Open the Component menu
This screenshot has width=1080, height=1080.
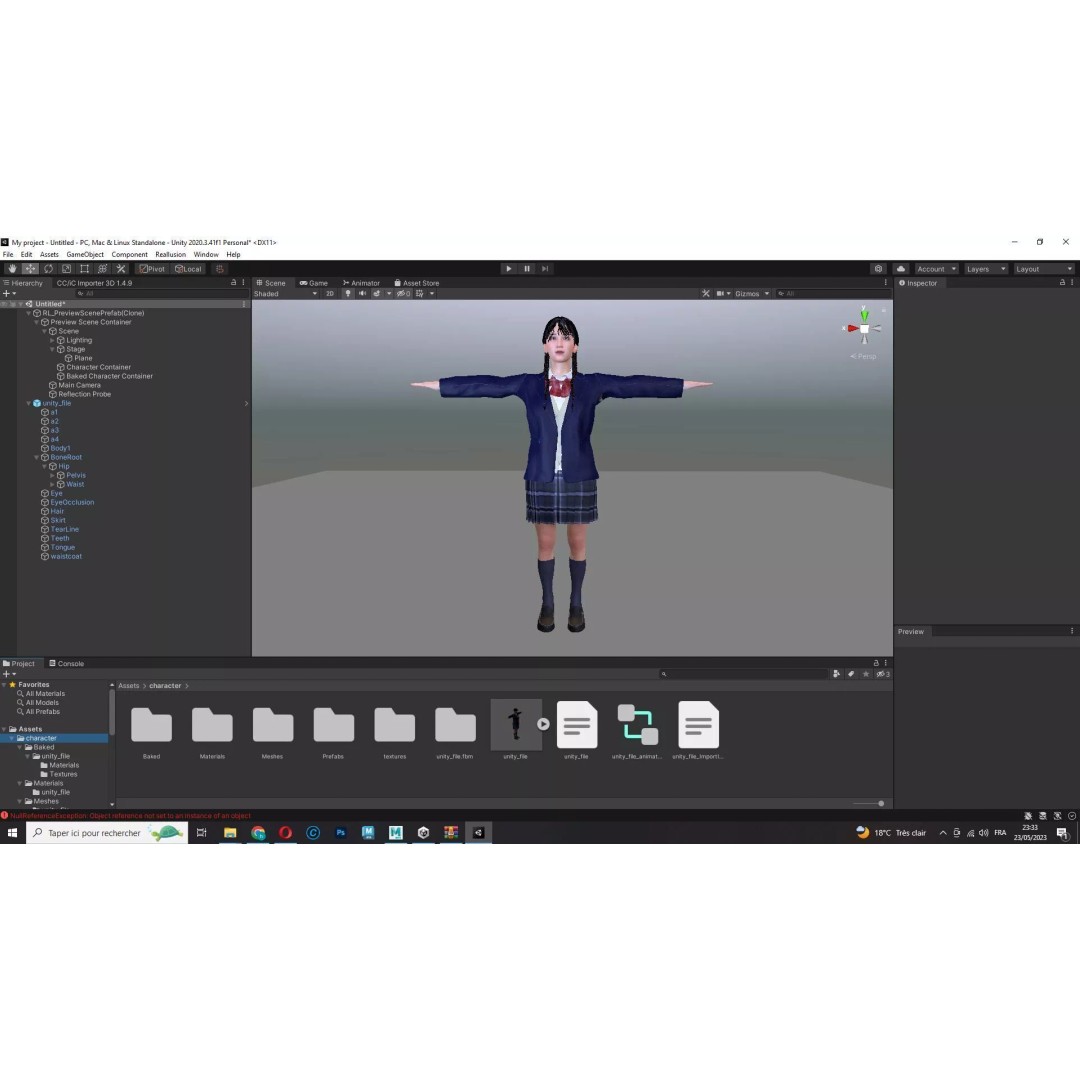click(x=129, y=254)
